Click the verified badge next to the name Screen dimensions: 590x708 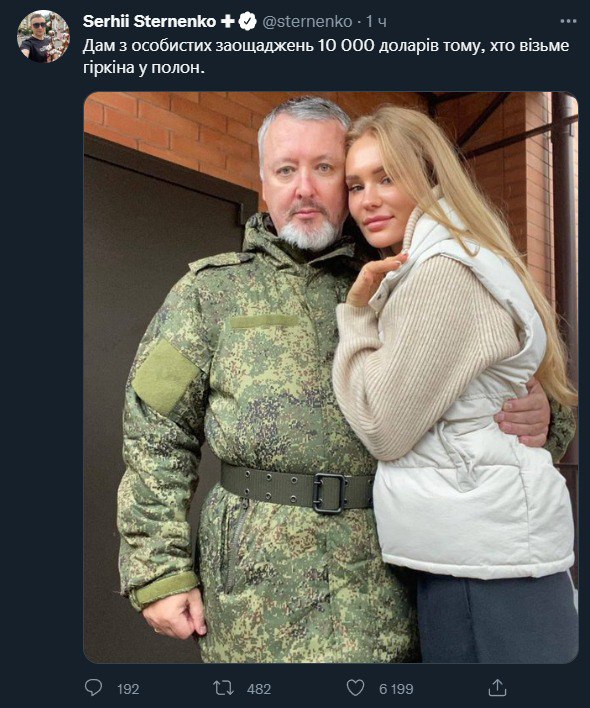pyautogui.click(x=247, y=21)
